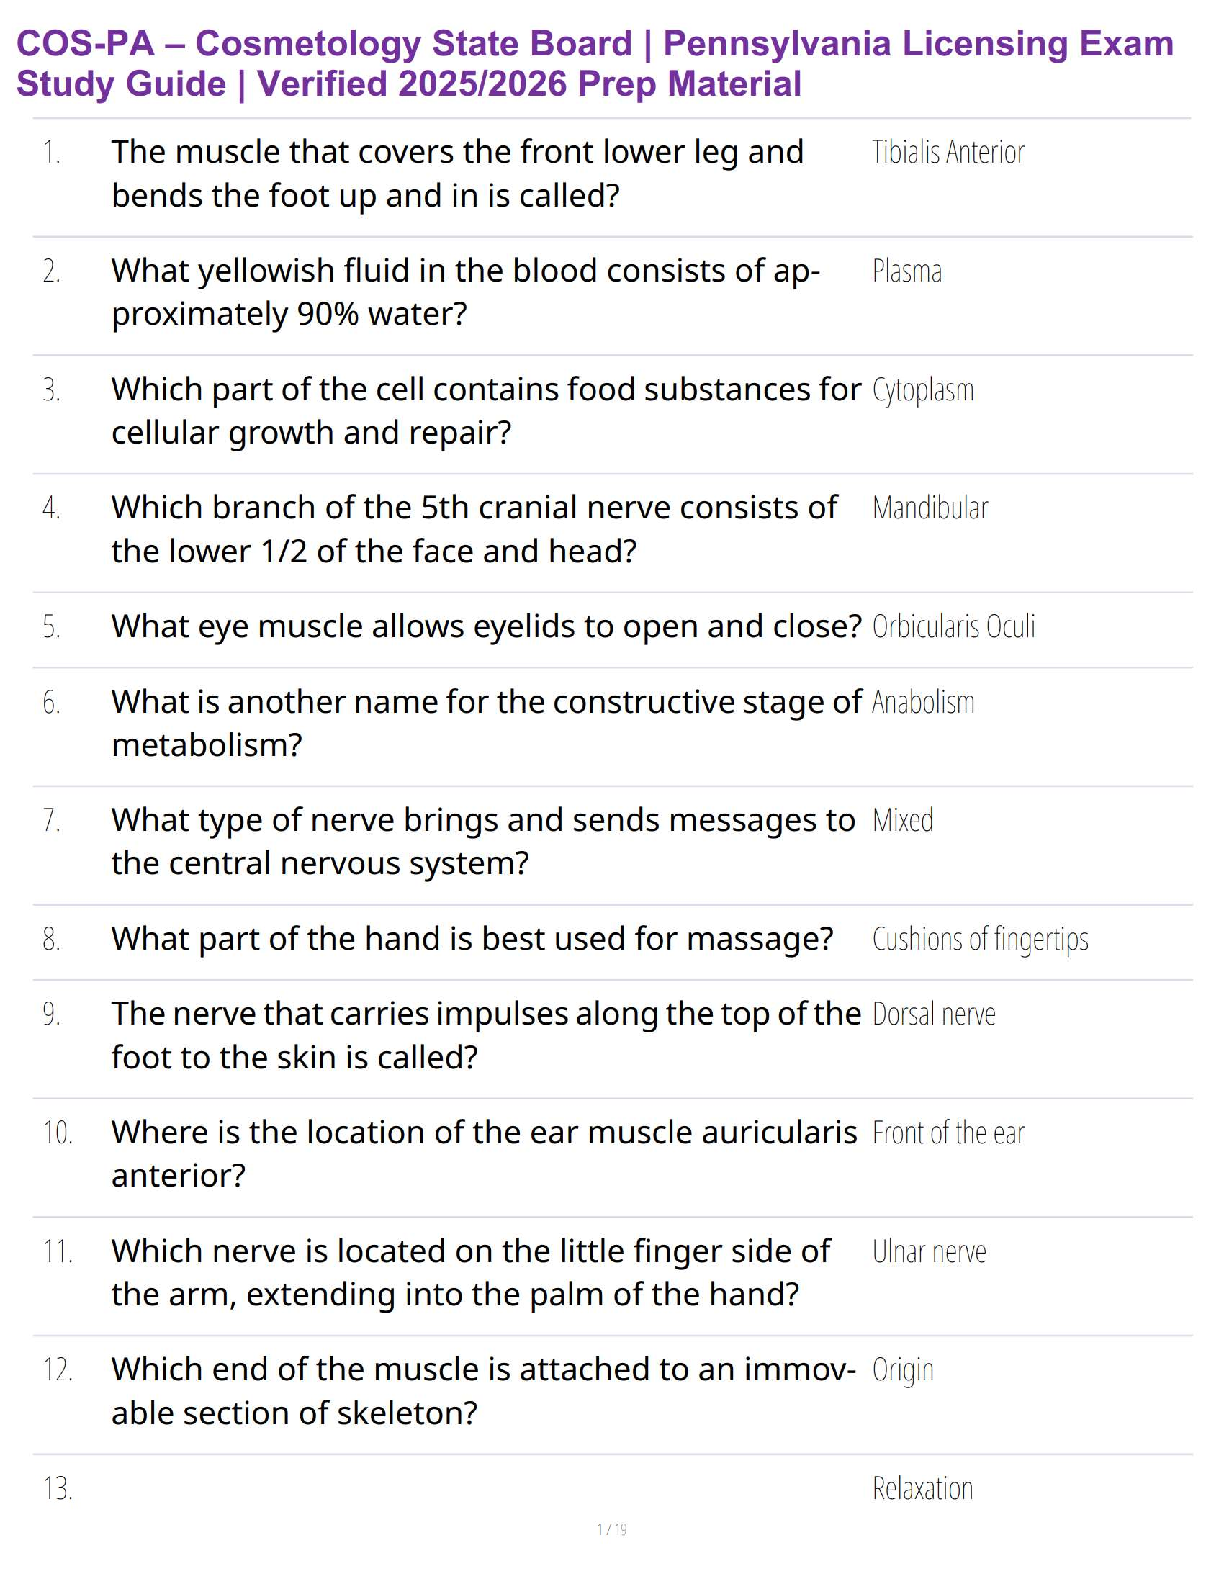Click the "Relaxation" answer in row 13
The width and height of the screenshot is (1224, 1584).
point(922,1489)
